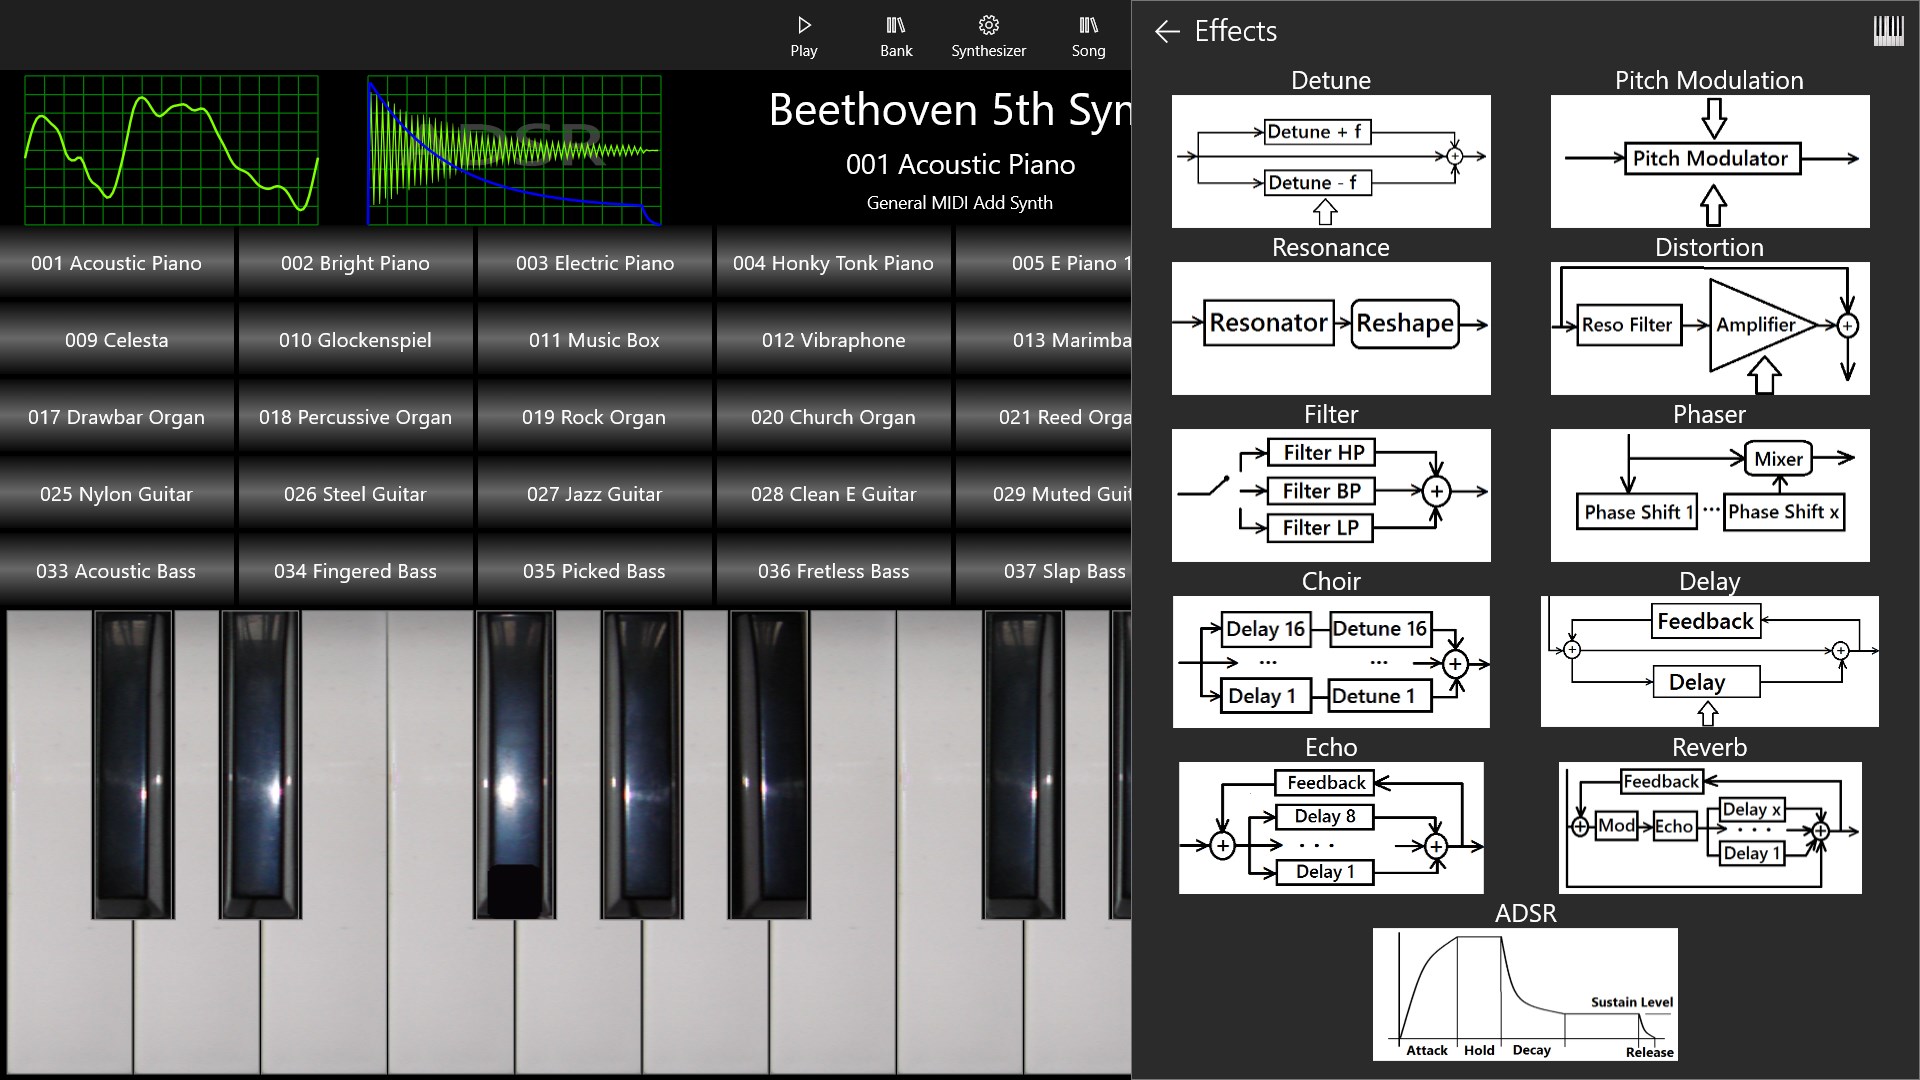Screen dimensions: 1920x1080
Task: Enable the Echo effect
Action: [x=1330, y=827]
